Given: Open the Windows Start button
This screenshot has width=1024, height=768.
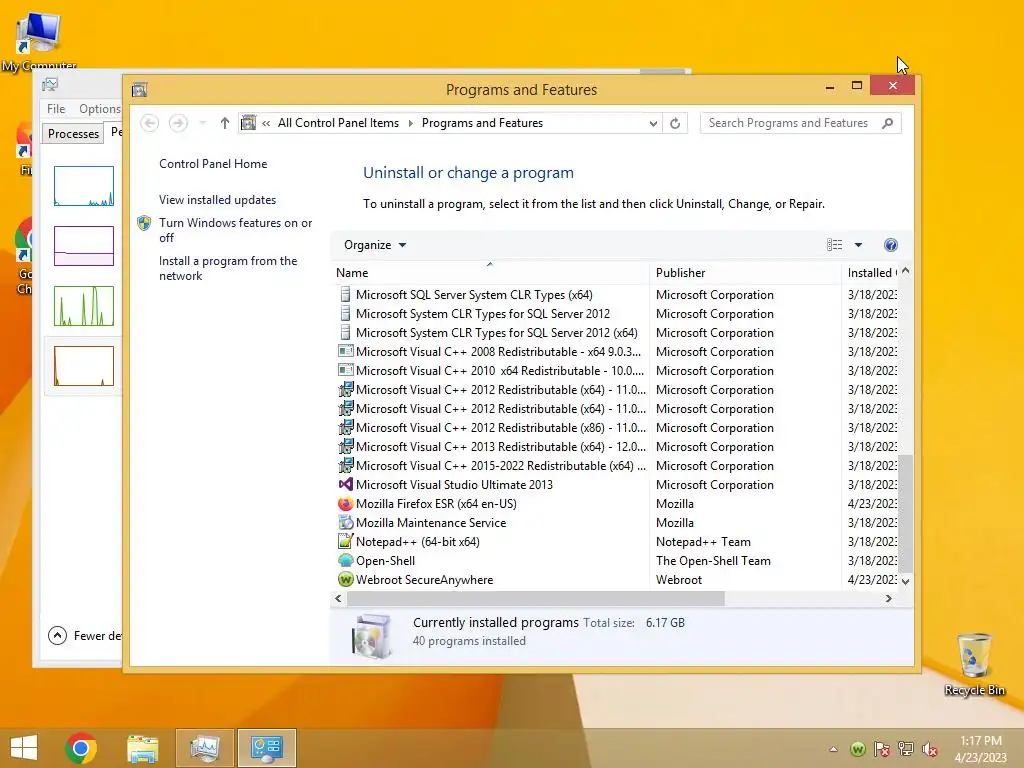Looking at the screenshot, I should click(24, 748).
